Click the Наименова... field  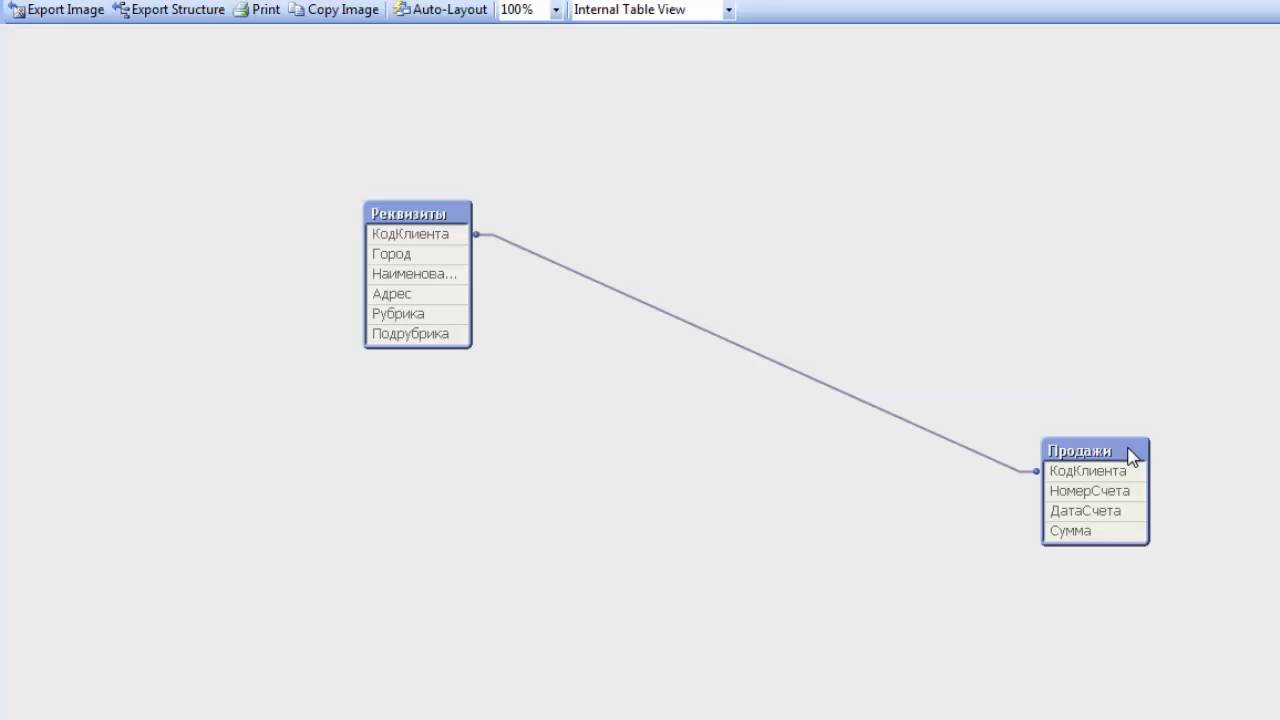pos(418,274)
